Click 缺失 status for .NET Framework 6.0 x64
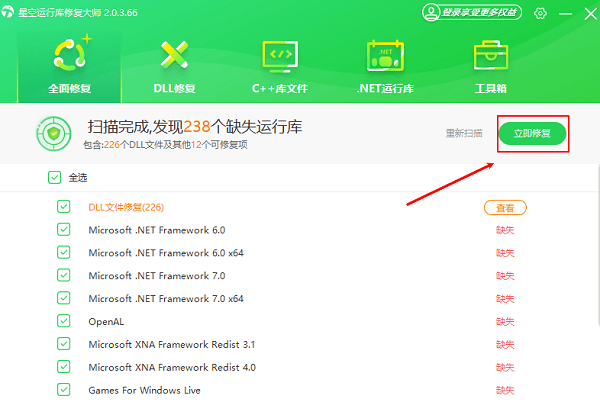This screenshot has height=402, width=600. 505,253
